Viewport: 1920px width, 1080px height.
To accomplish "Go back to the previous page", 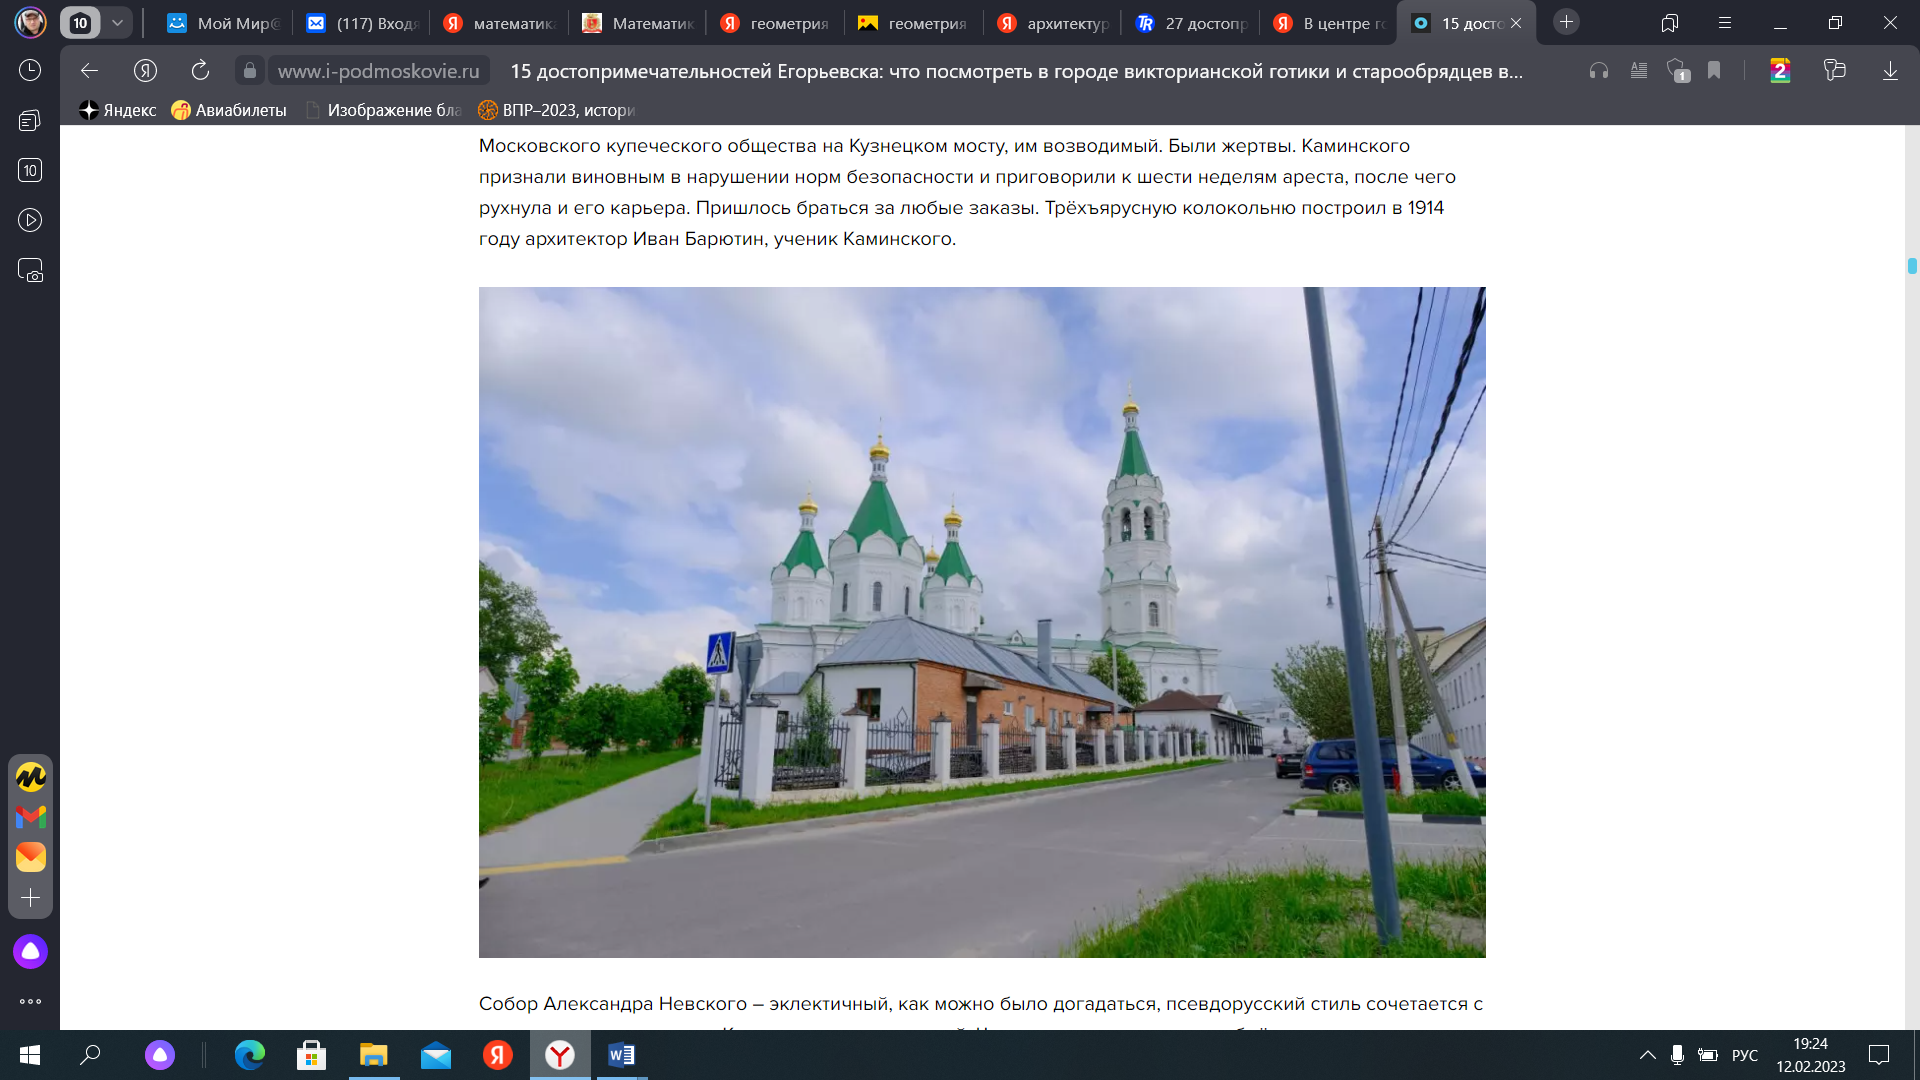I will [89, 70].
